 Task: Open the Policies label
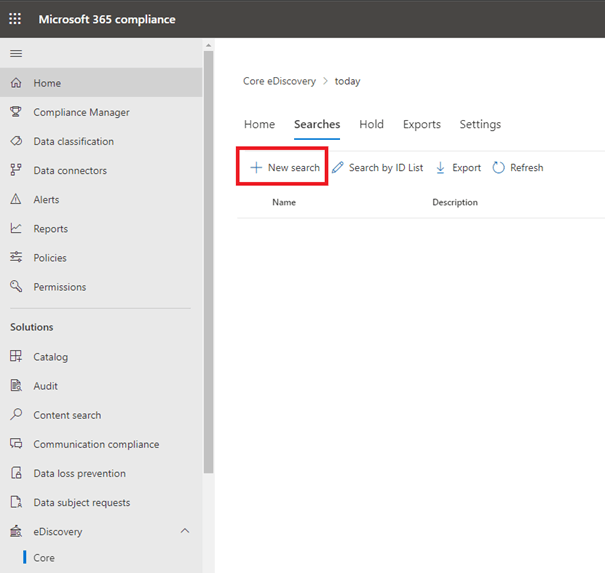pyautogui.click(x=50, y=258)
